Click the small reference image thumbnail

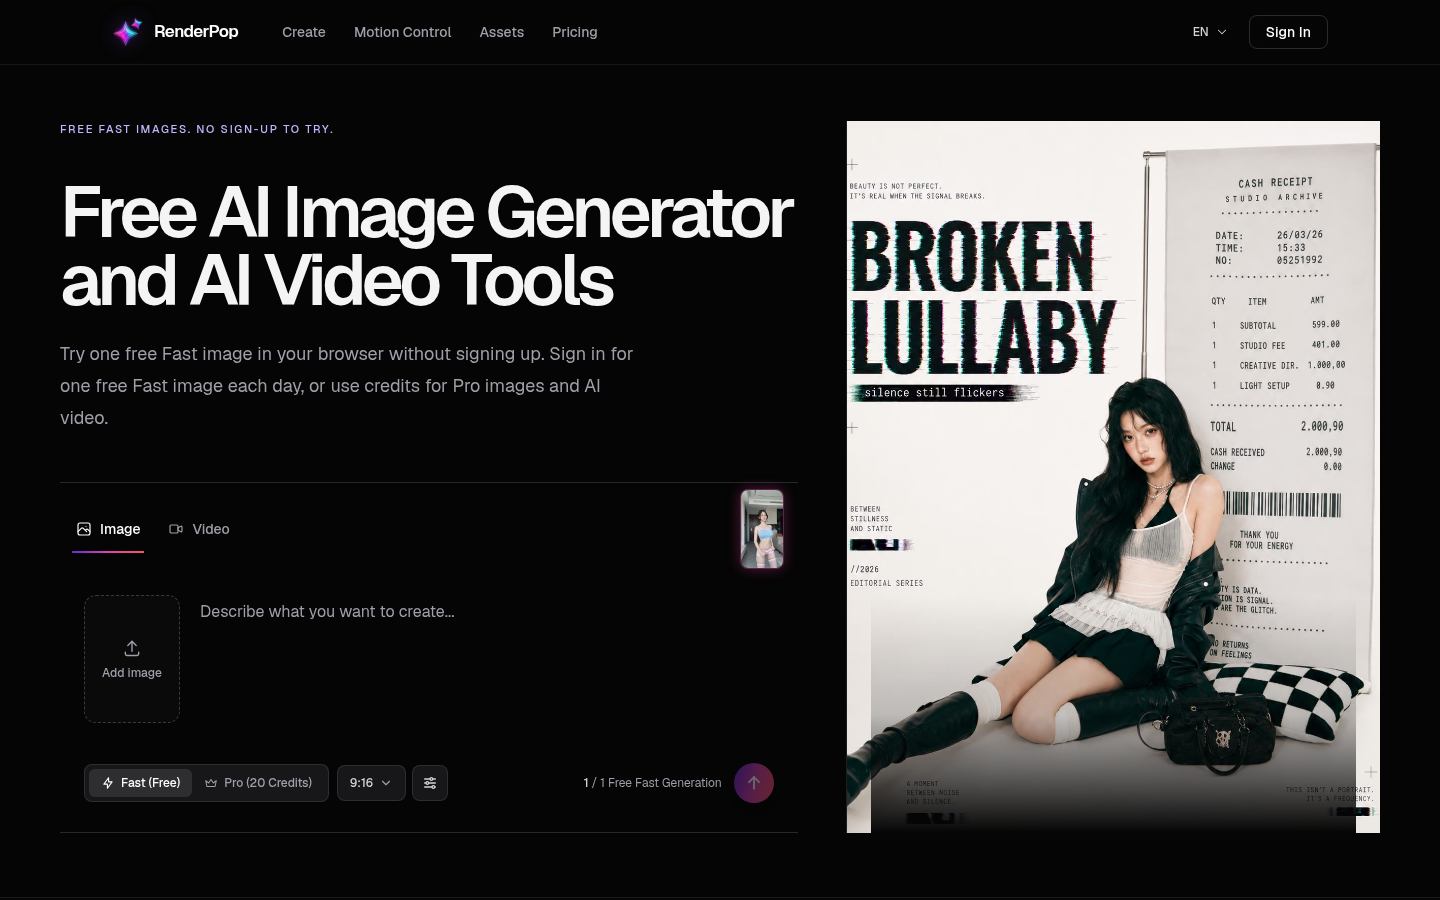point(762,529)
